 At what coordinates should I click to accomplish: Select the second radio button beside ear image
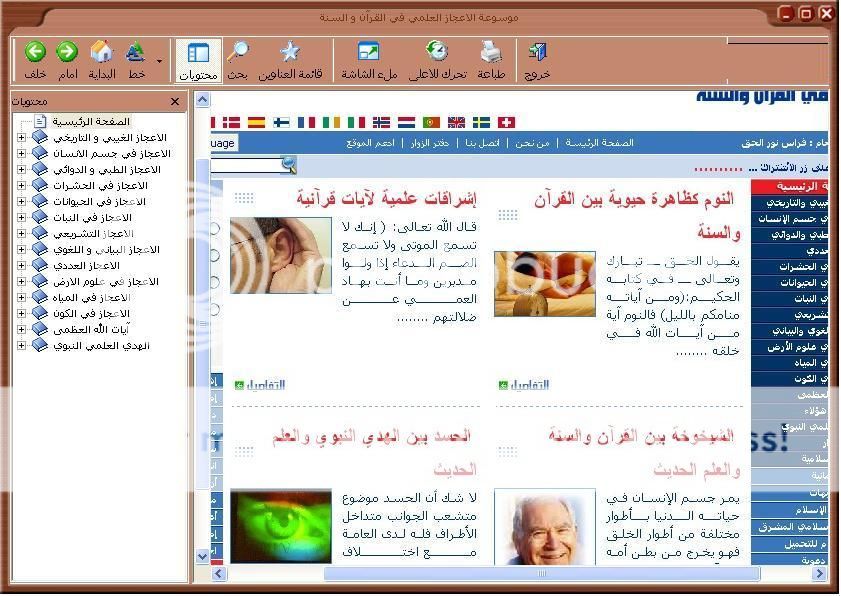(213, 256)
